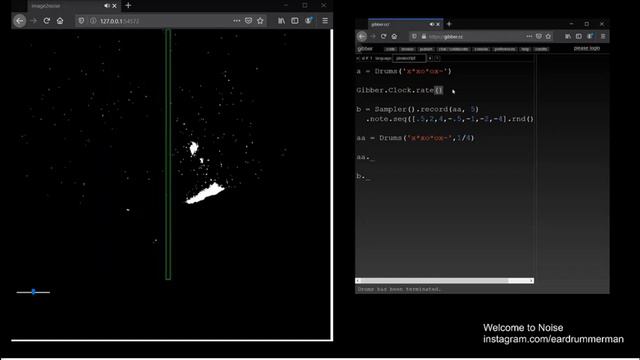Reload the 127.0.0.1 page
This screenshot has height=360, width=640.
(x=47, y=21)
